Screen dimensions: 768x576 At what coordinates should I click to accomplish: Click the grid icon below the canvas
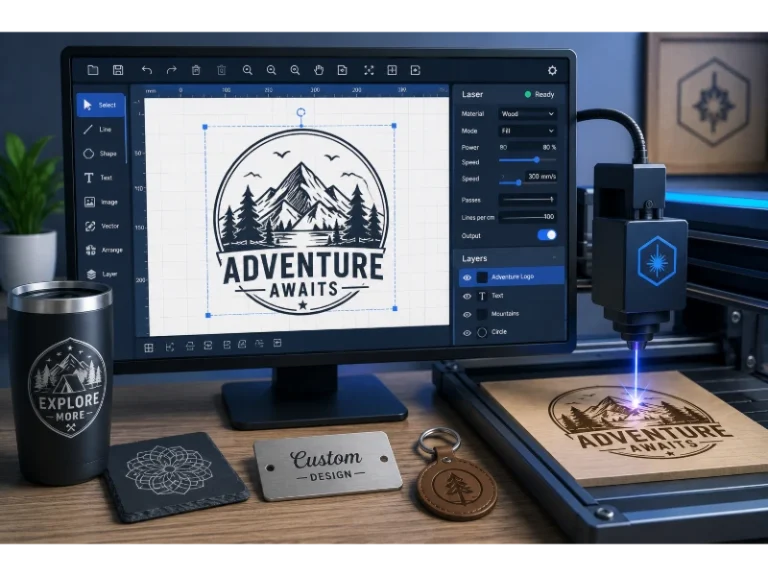[x=148, y=348]
